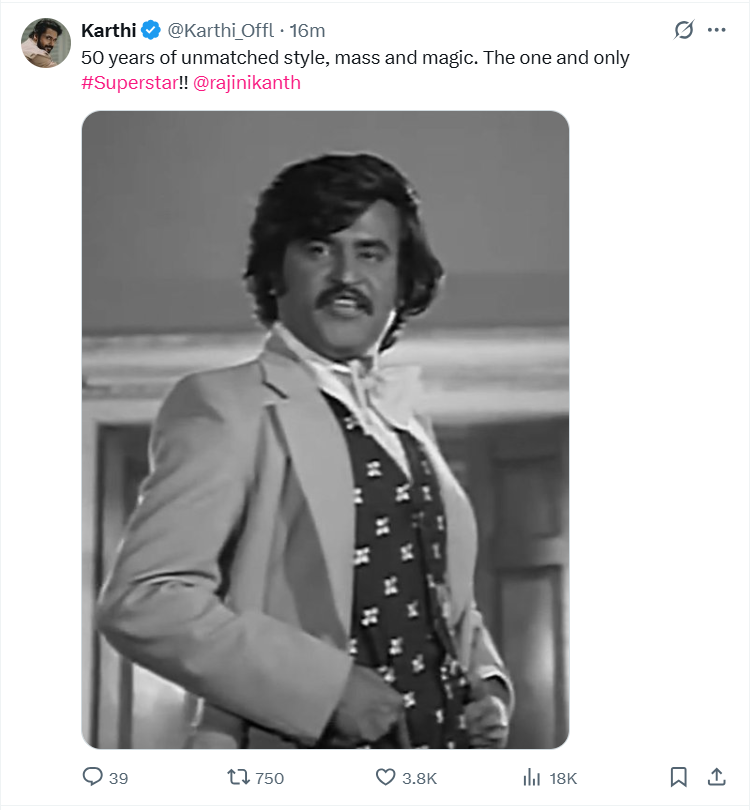Repost the tweet using the retweet icon
753x810 pixels.
click(x=238, y=777)
